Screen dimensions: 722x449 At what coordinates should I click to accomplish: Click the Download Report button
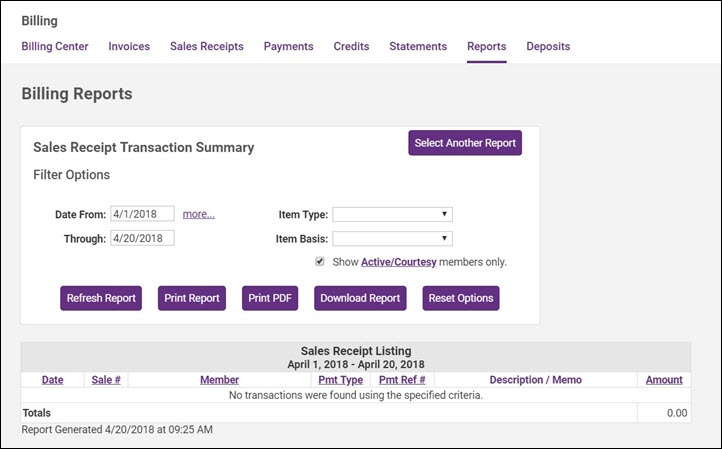[360, 298]
